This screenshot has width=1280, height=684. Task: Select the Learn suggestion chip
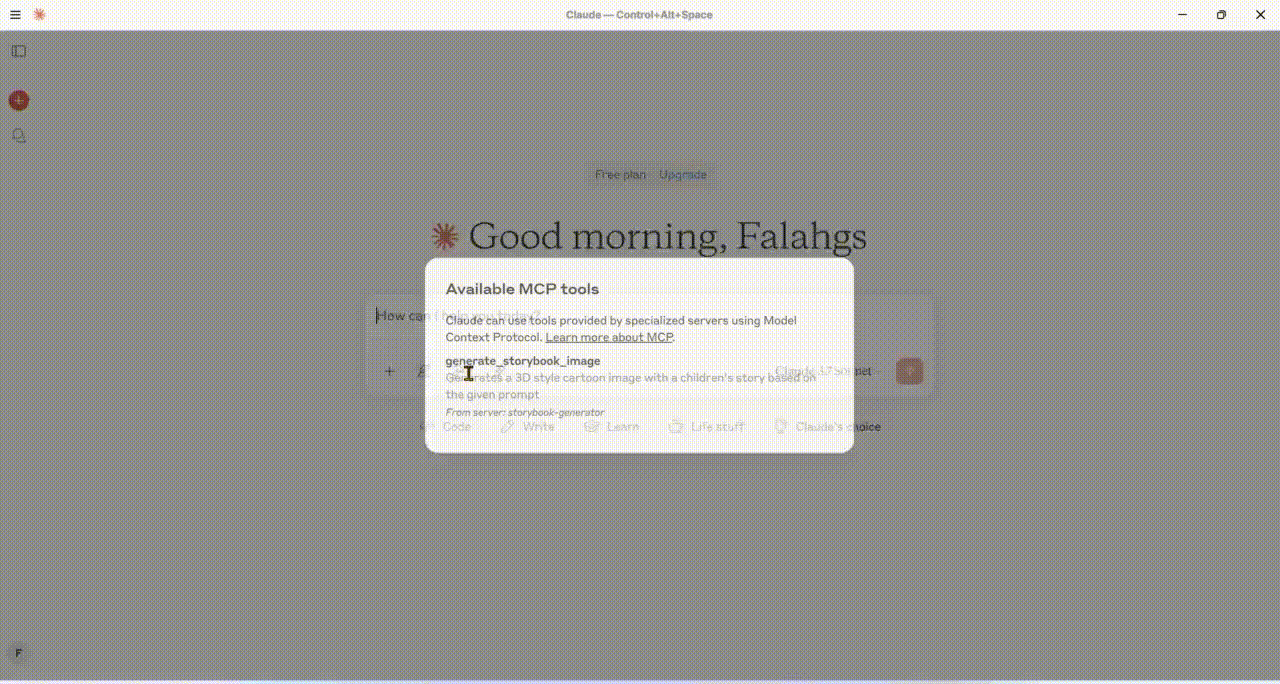pos(612,426)
